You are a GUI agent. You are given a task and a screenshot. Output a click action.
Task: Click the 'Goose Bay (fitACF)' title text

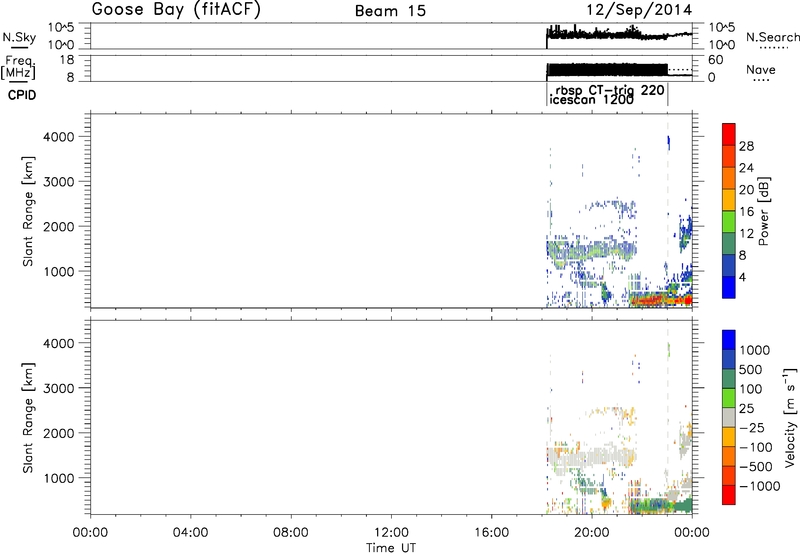[176, 9]
